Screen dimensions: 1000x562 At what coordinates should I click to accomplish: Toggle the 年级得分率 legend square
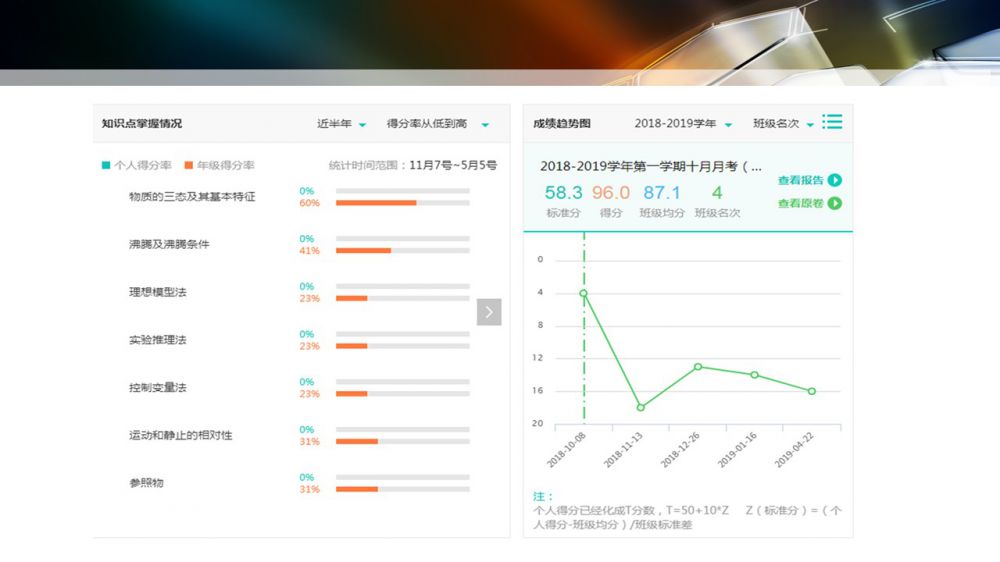188,165
